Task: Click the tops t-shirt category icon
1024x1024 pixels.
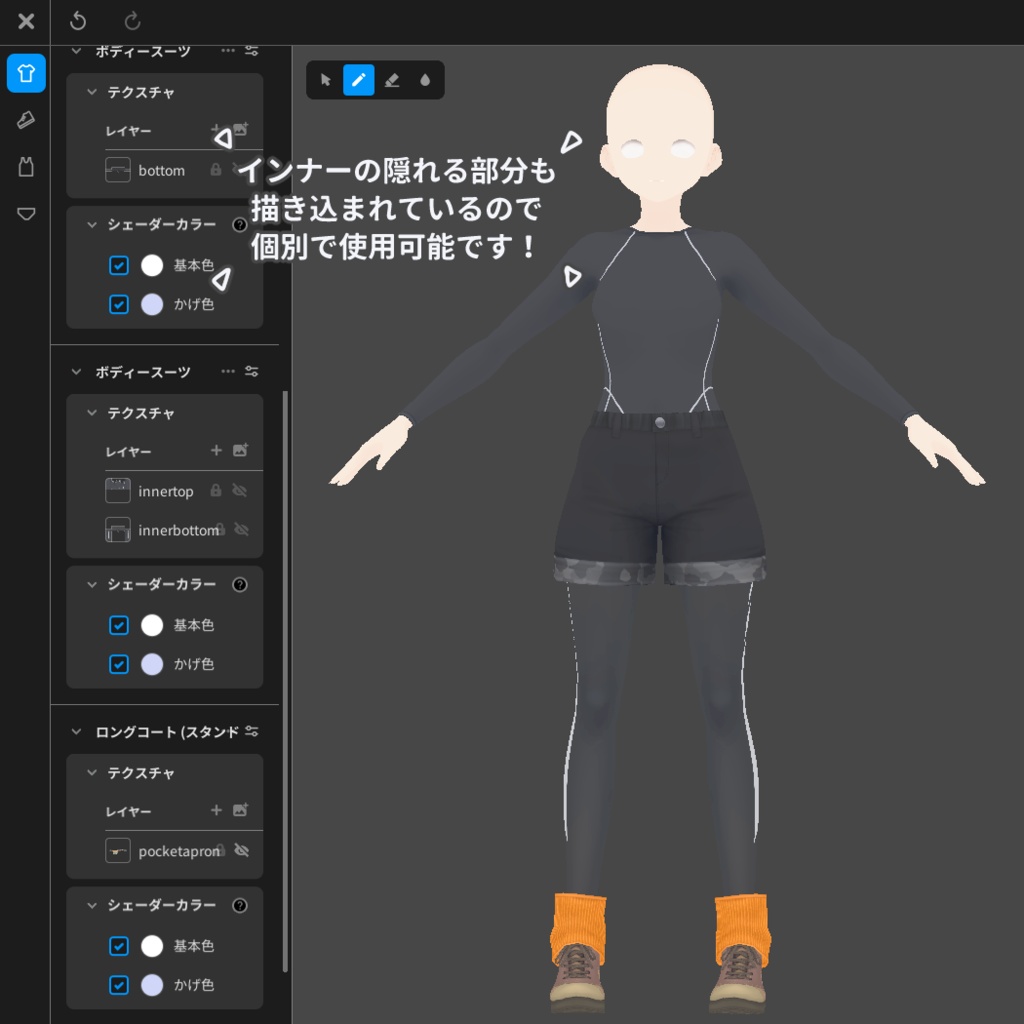Action: tap(25, 73)
